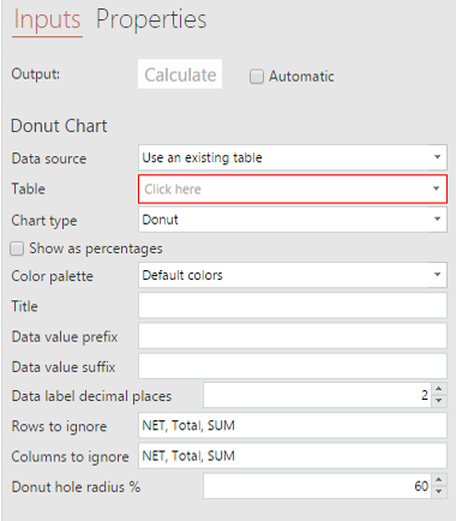The image size is (456, 521).
Task: Click the Calculate button
Action: coord(180,74)
